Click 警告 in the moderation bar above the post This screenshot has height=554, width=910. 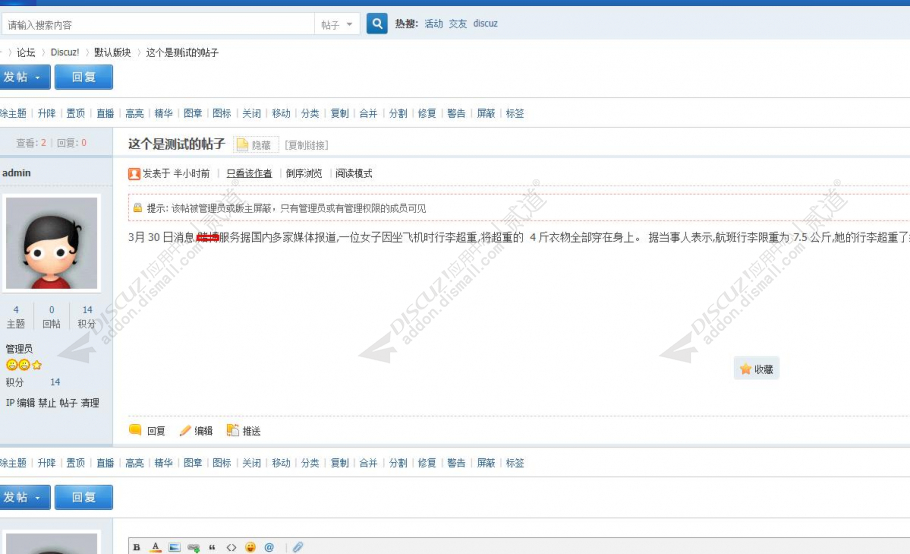pos(456,113)
